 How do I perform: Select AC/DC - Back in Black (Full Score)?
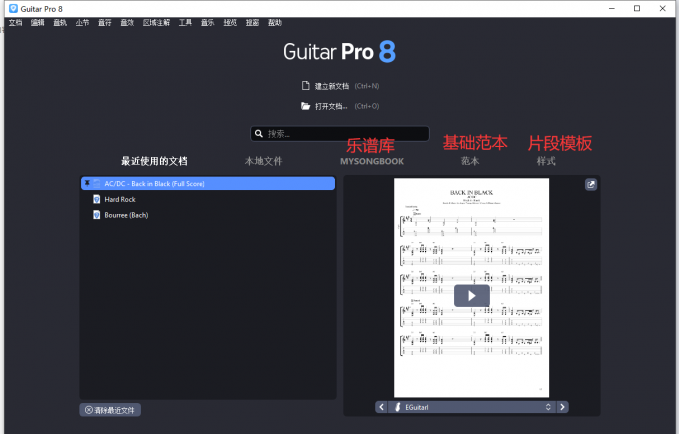[x=208, y=183]
